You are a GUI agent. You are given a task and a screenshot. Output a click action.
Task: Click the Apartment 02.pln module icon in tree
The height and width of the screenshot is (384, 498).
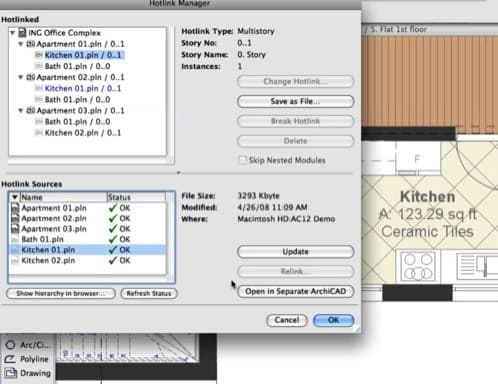click(x=31, y=77)
